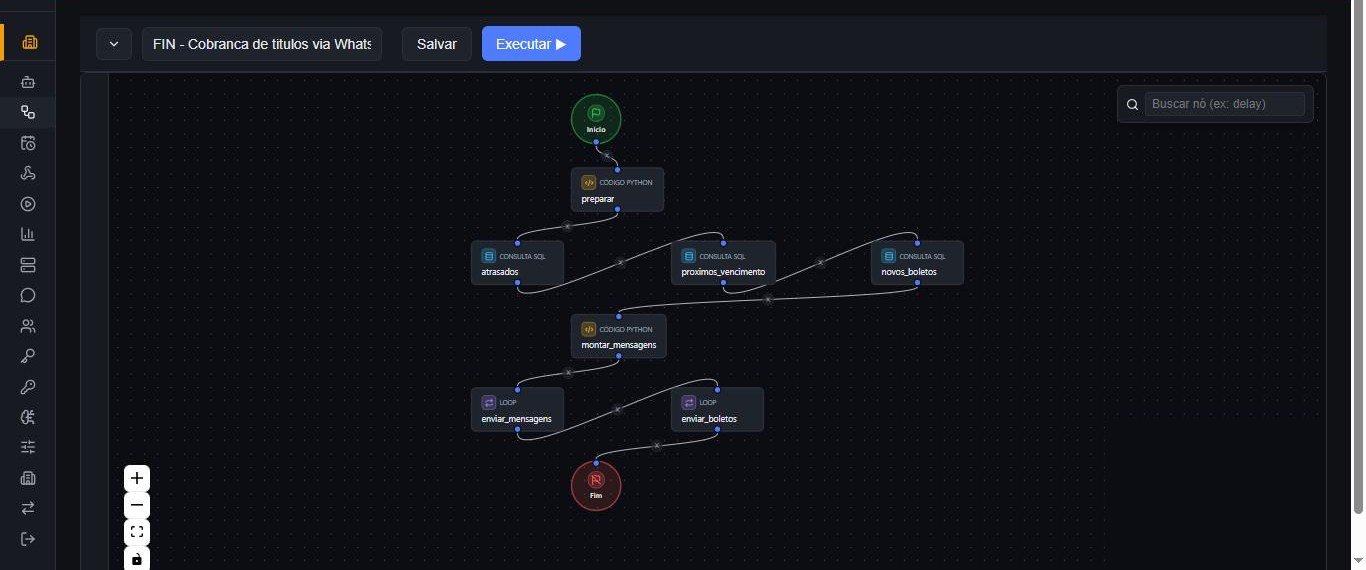Remove the connection from montar_mensagens to enviar_mensagens
The height and width of the screenshot is (570, 1366).
click(x=568, y=372)
